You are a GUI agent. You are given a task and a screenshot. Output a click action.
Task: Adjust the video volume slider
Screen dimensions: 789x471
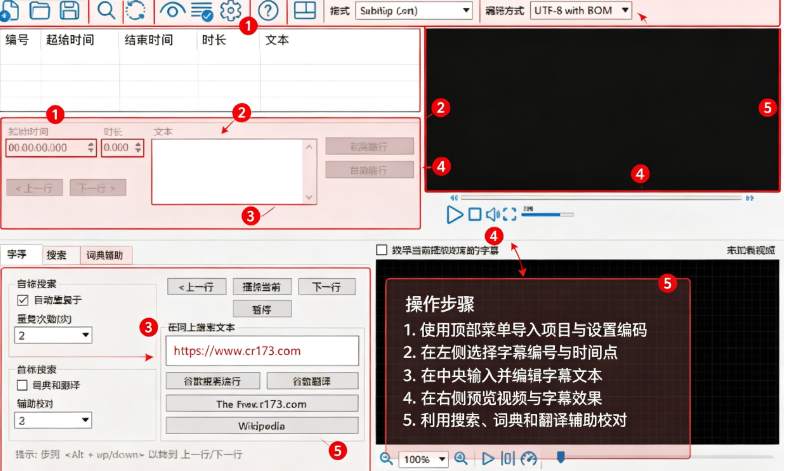coord(547,214)
